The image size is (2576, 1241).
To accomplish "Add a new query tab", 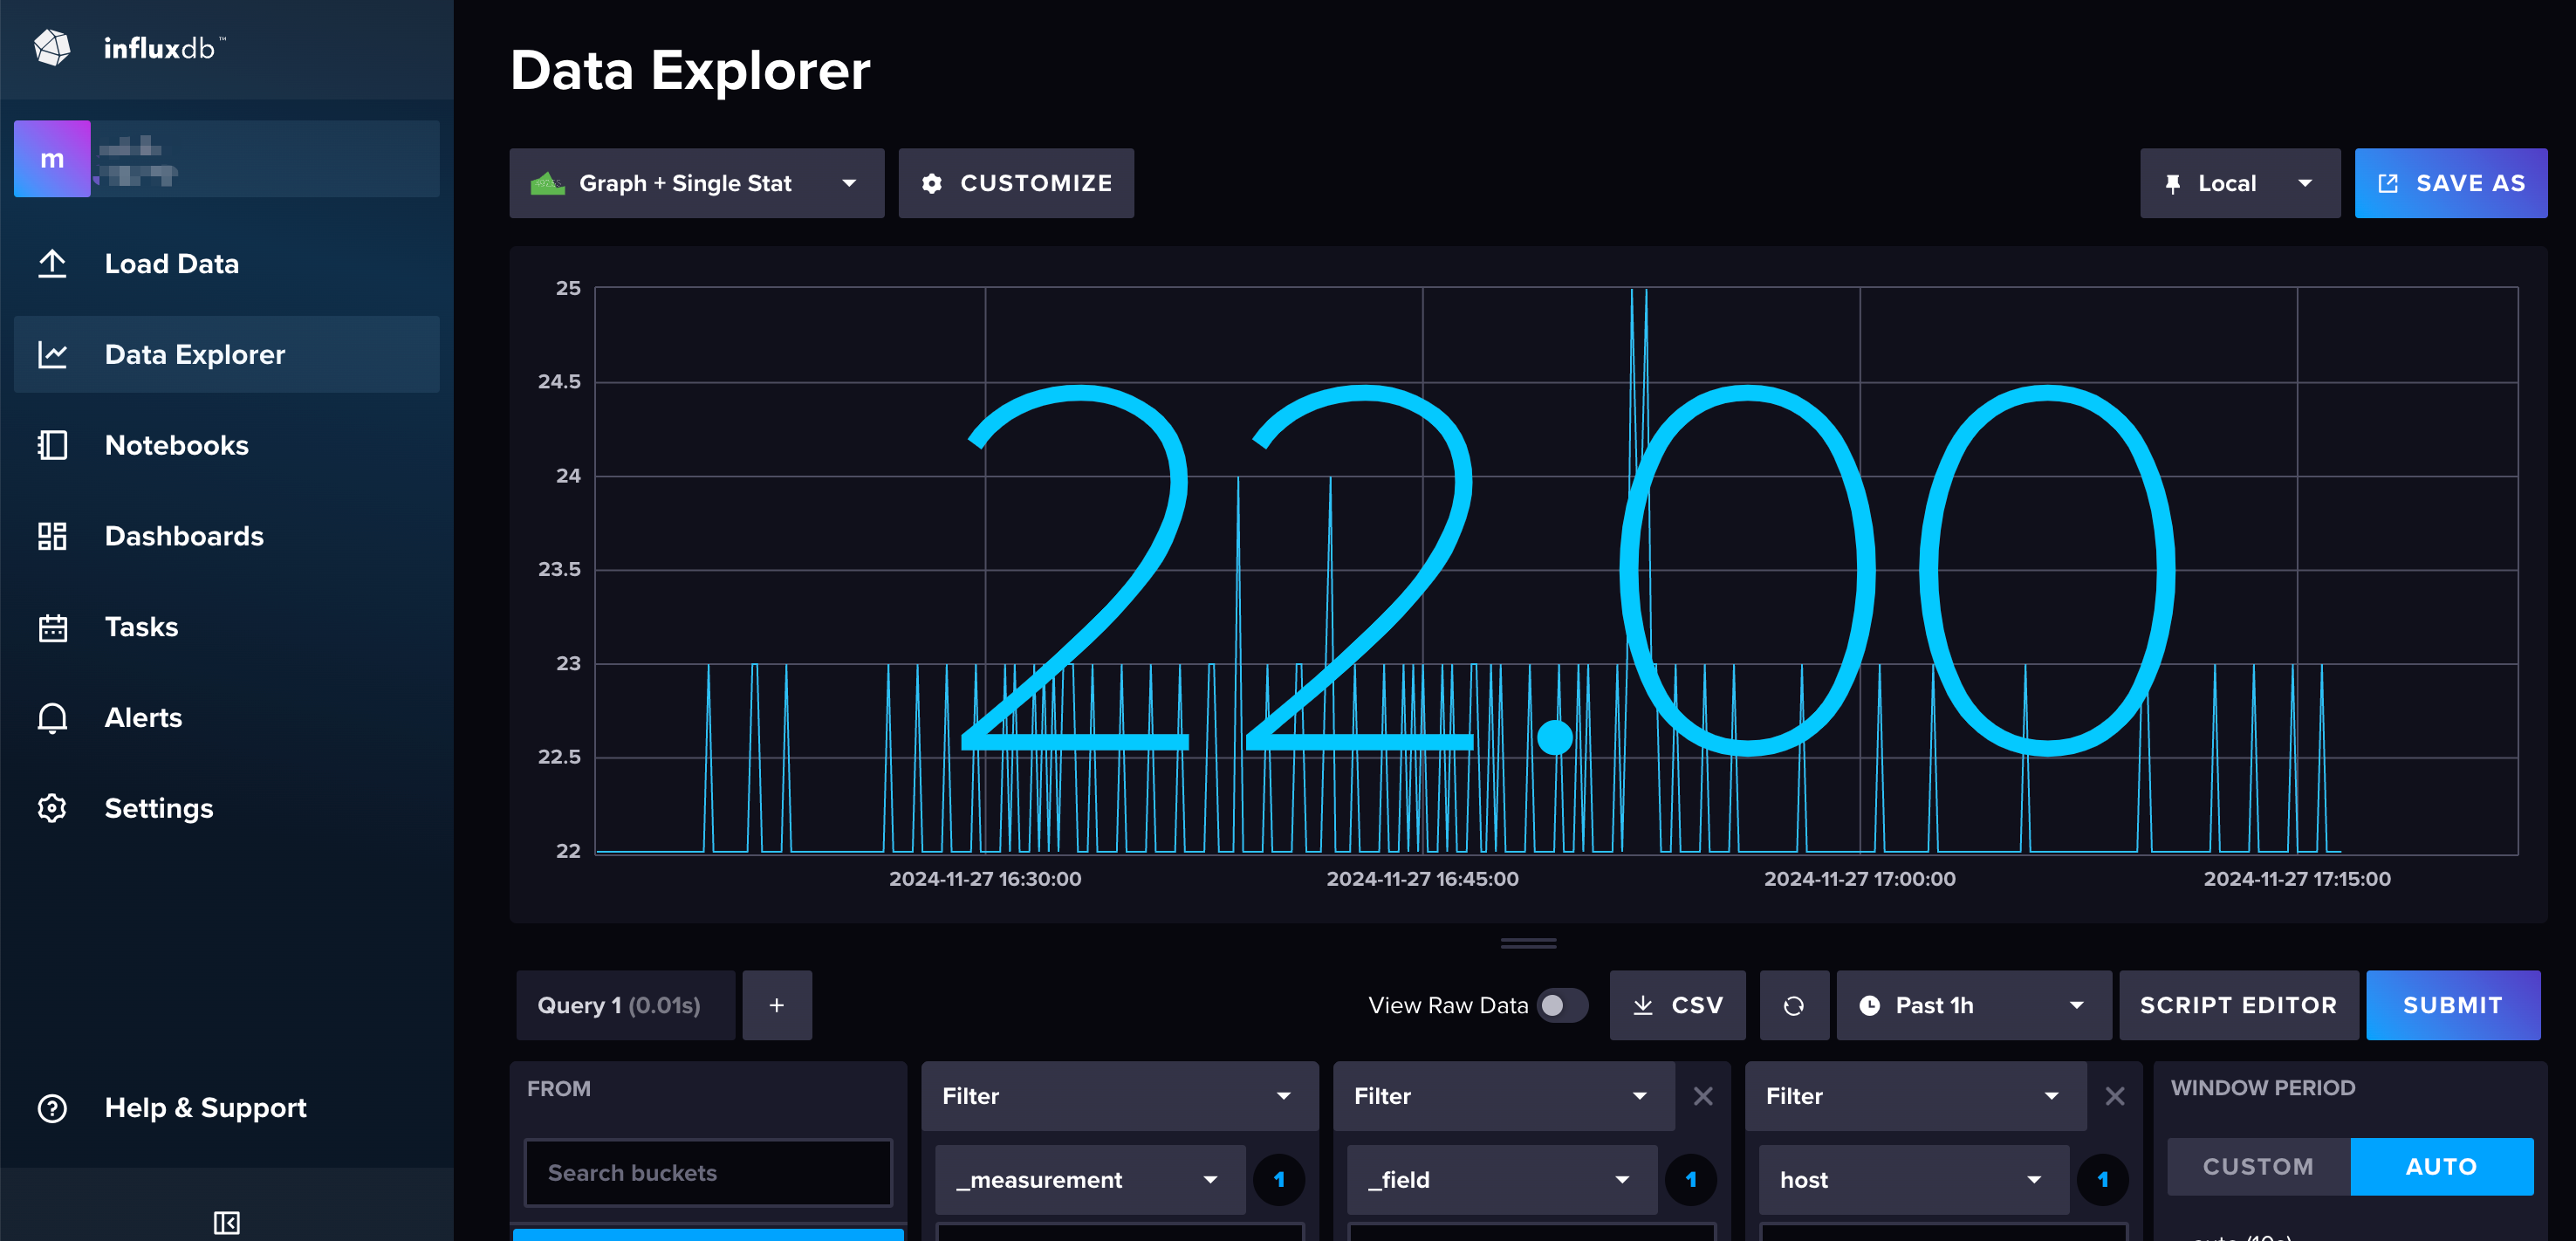I will (776, 1005).
